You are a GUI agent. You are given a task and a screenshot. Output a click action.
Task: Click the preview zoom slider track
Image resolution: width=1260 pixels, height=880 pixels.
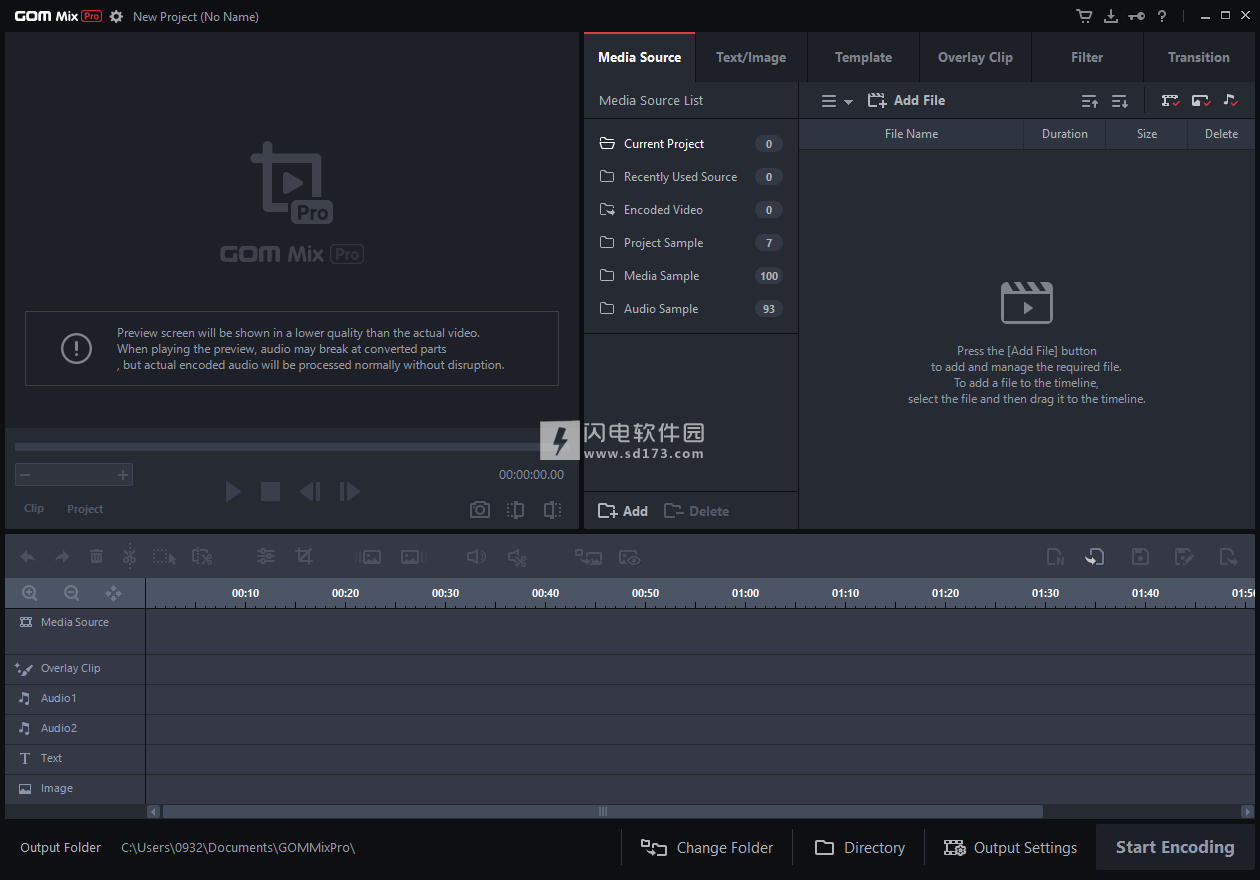point(74,475)
